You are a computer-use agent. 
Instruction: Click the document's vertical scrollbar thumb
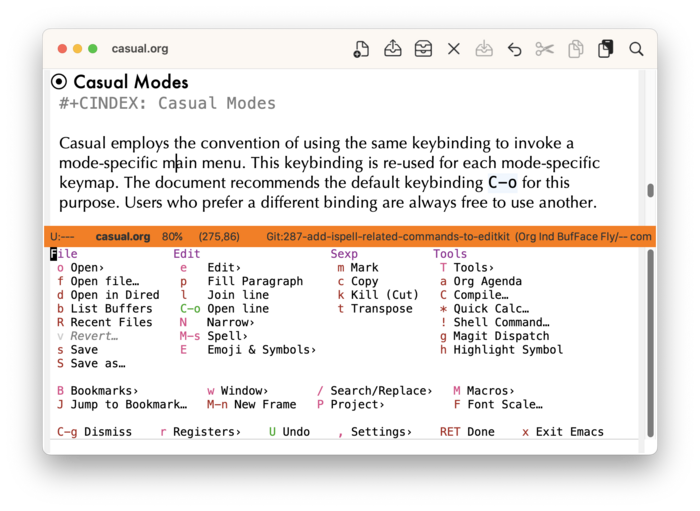[x=651, y=190]
